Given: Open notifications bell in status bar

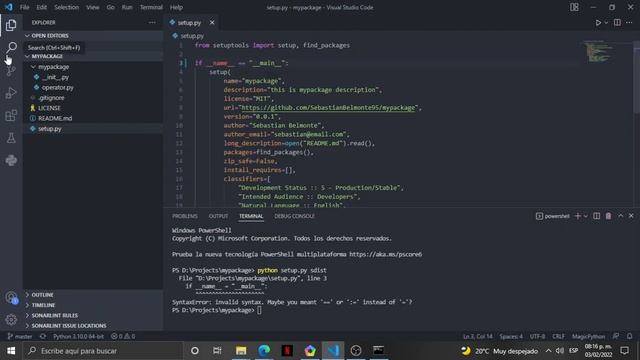Looking at the screenshot, I should tap(629, 336).
